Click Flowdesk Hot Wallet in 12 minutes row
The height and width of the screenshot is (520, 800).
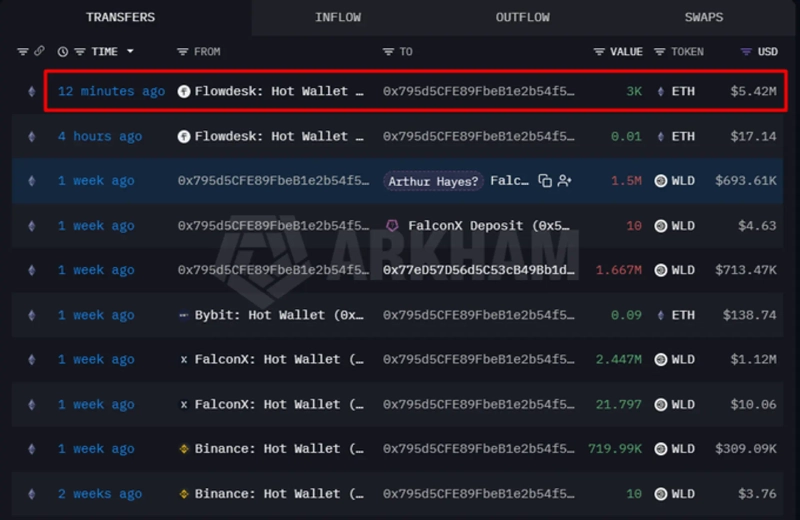tap(279, 91)
